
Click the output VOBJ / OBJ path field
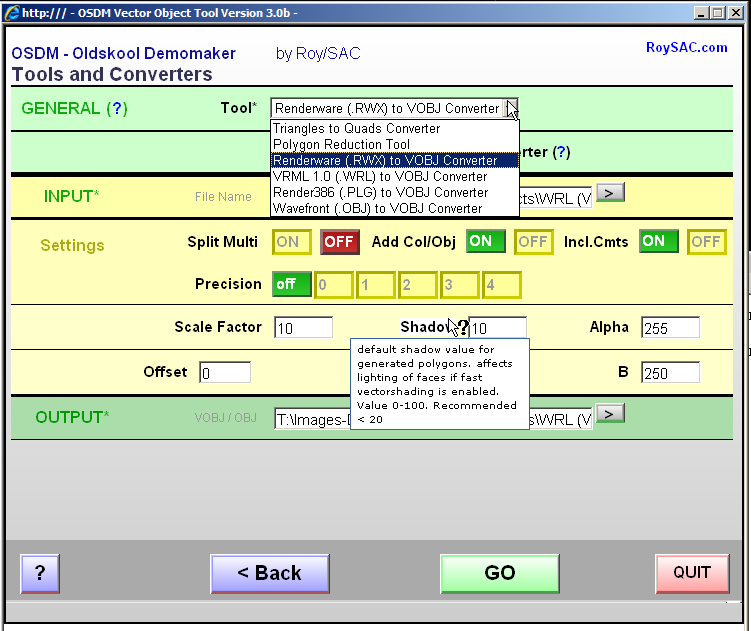click(x=433, y=419)
